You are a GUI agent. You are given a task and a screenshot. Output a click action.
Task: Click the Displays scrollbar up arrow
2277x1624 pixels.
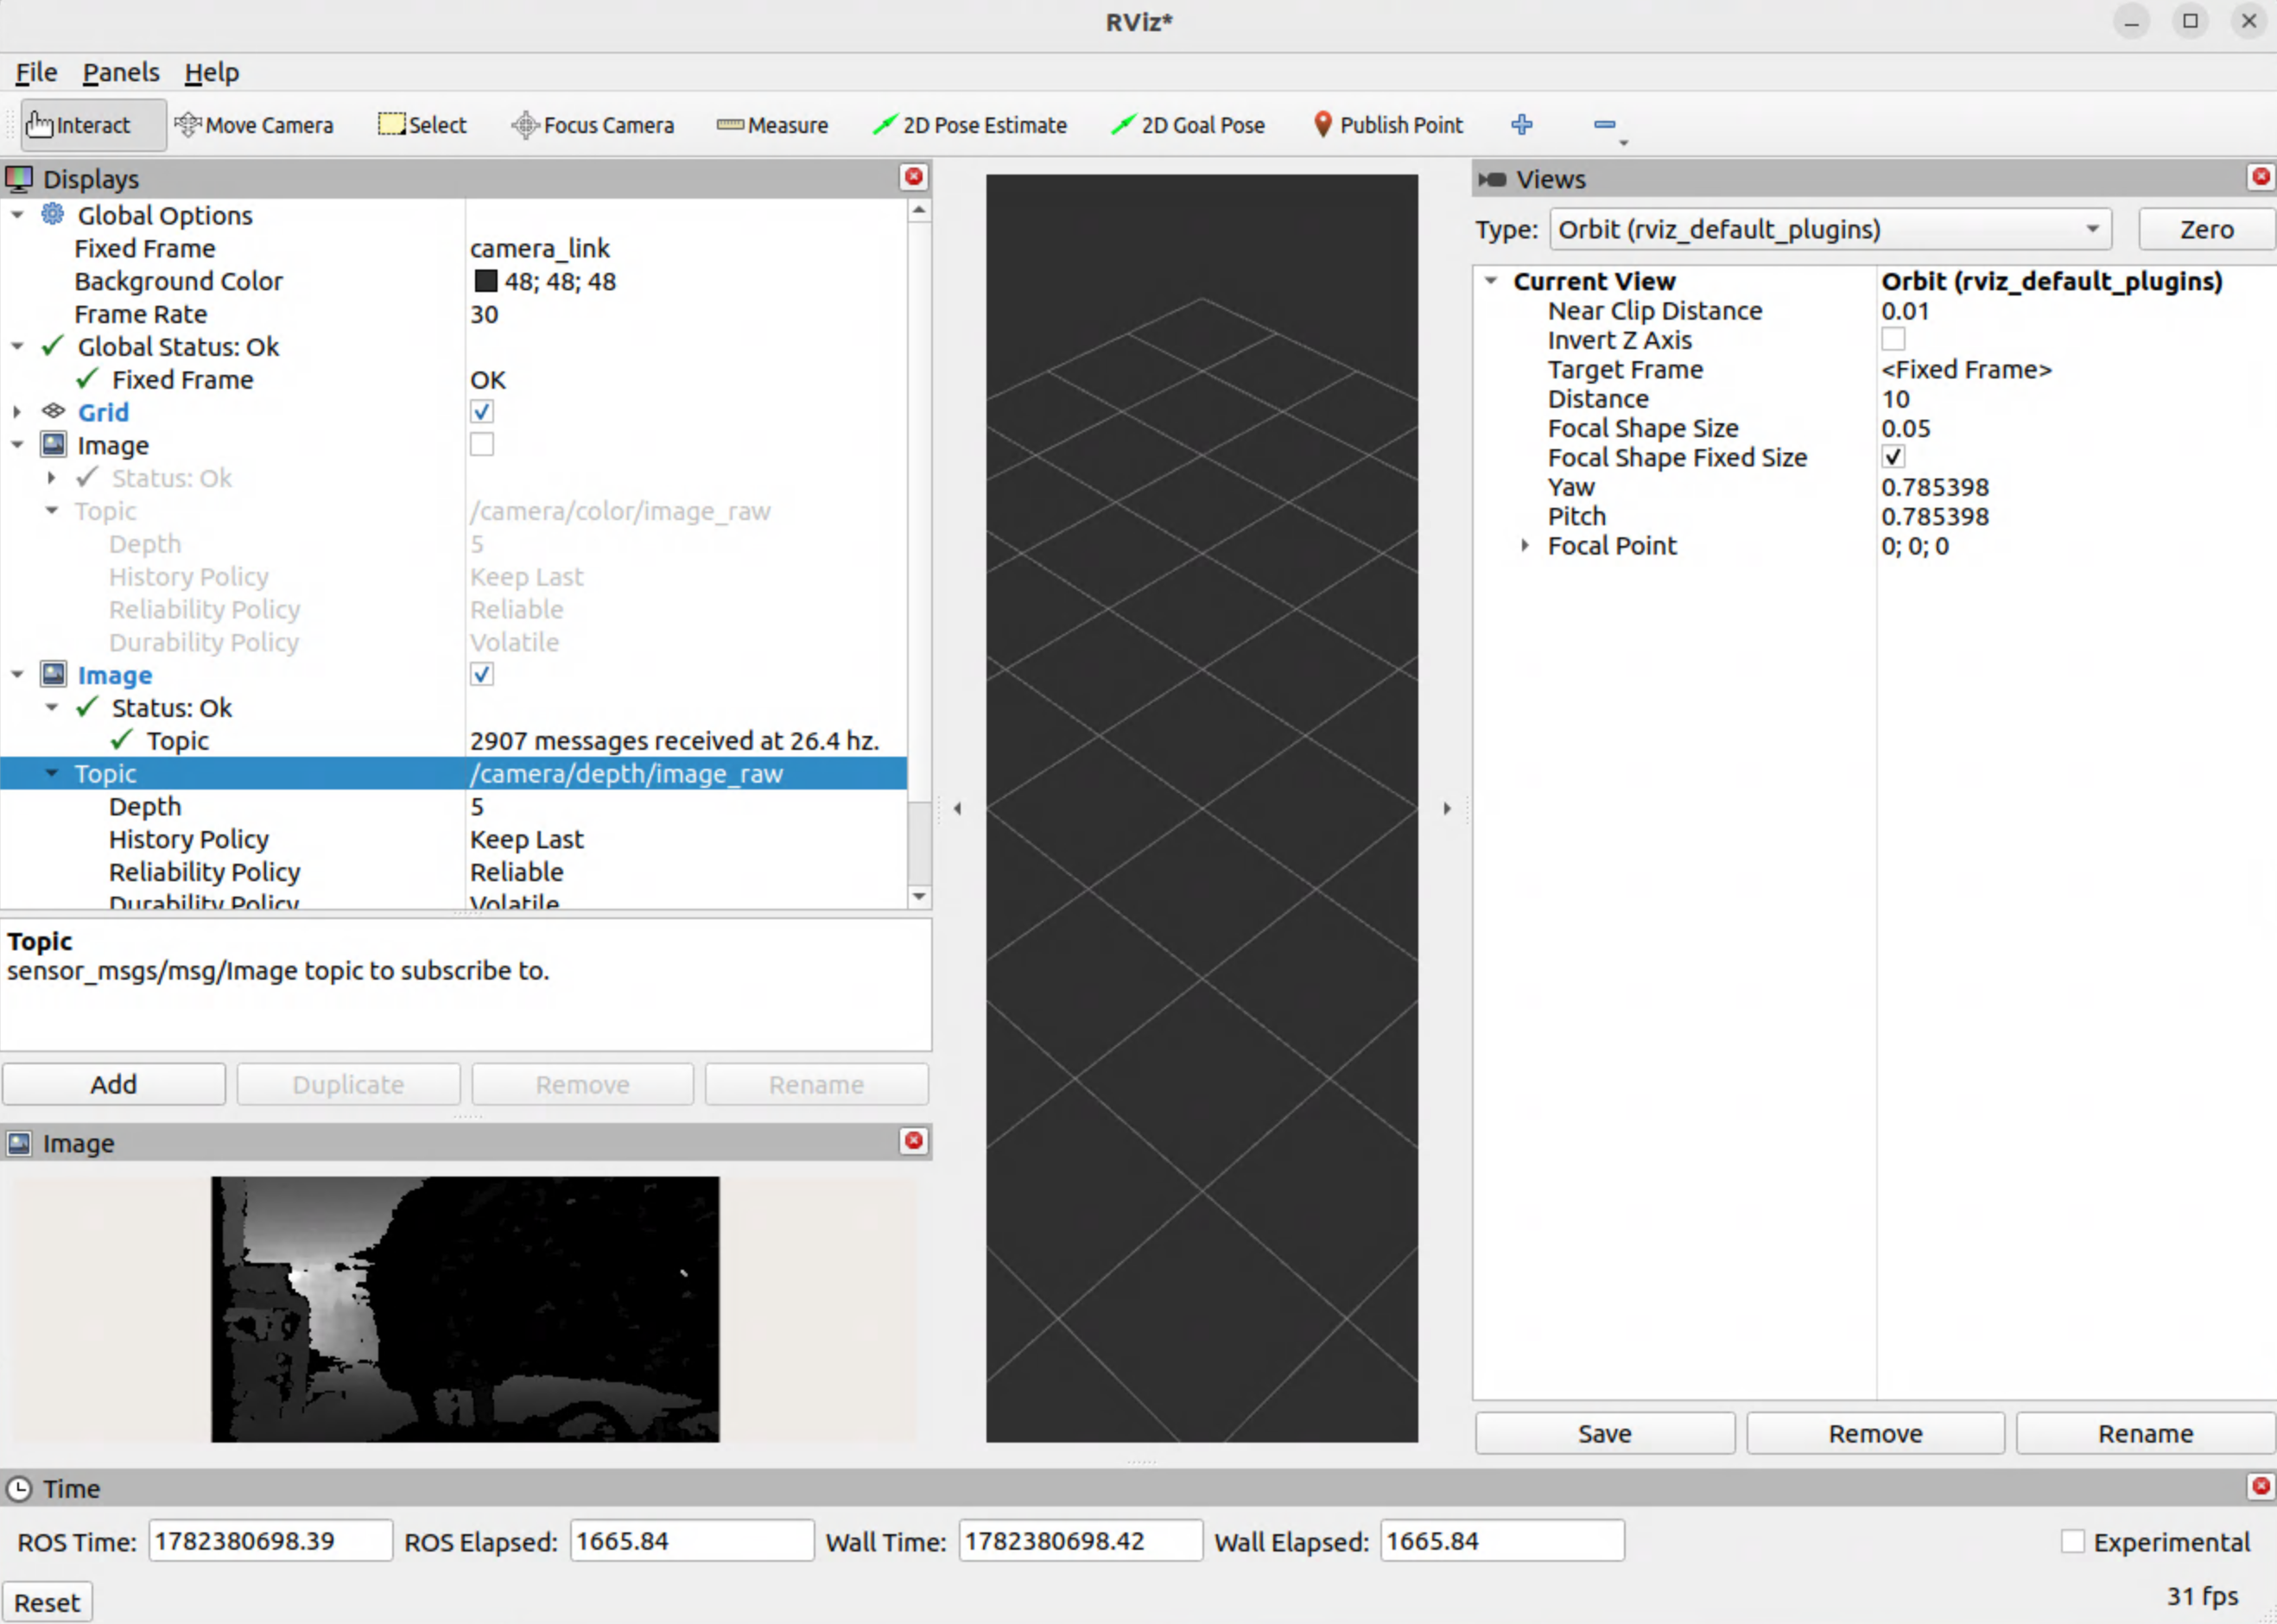pyautogui.click(x=918, y=210)
